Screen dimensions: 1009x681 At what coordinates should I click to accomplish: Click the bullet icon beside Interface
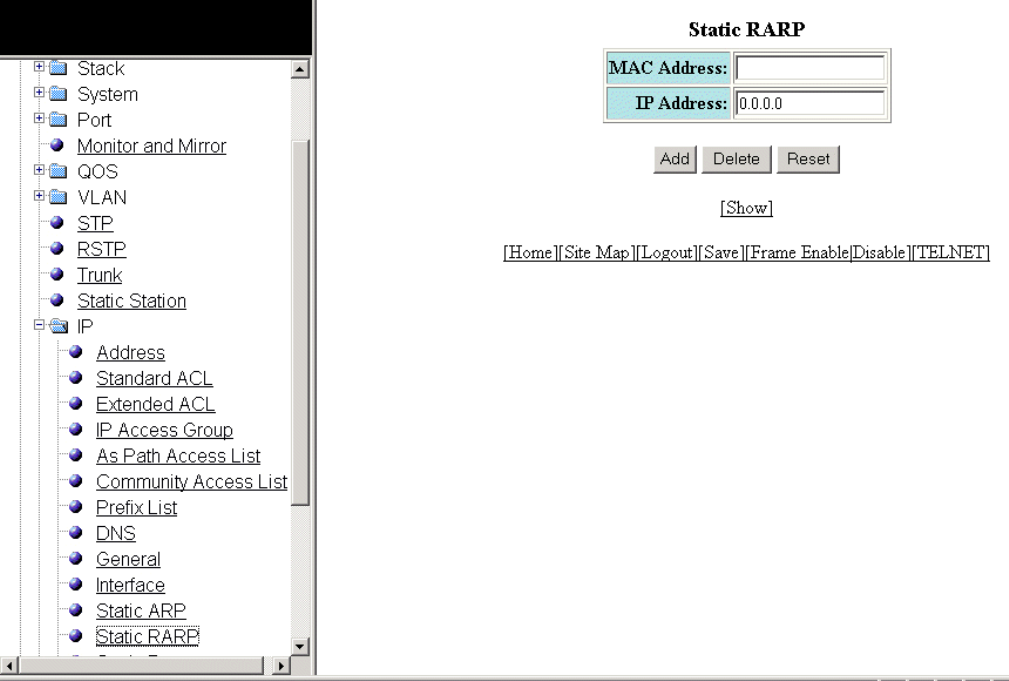pyautogui.click(x=75, y=584)
